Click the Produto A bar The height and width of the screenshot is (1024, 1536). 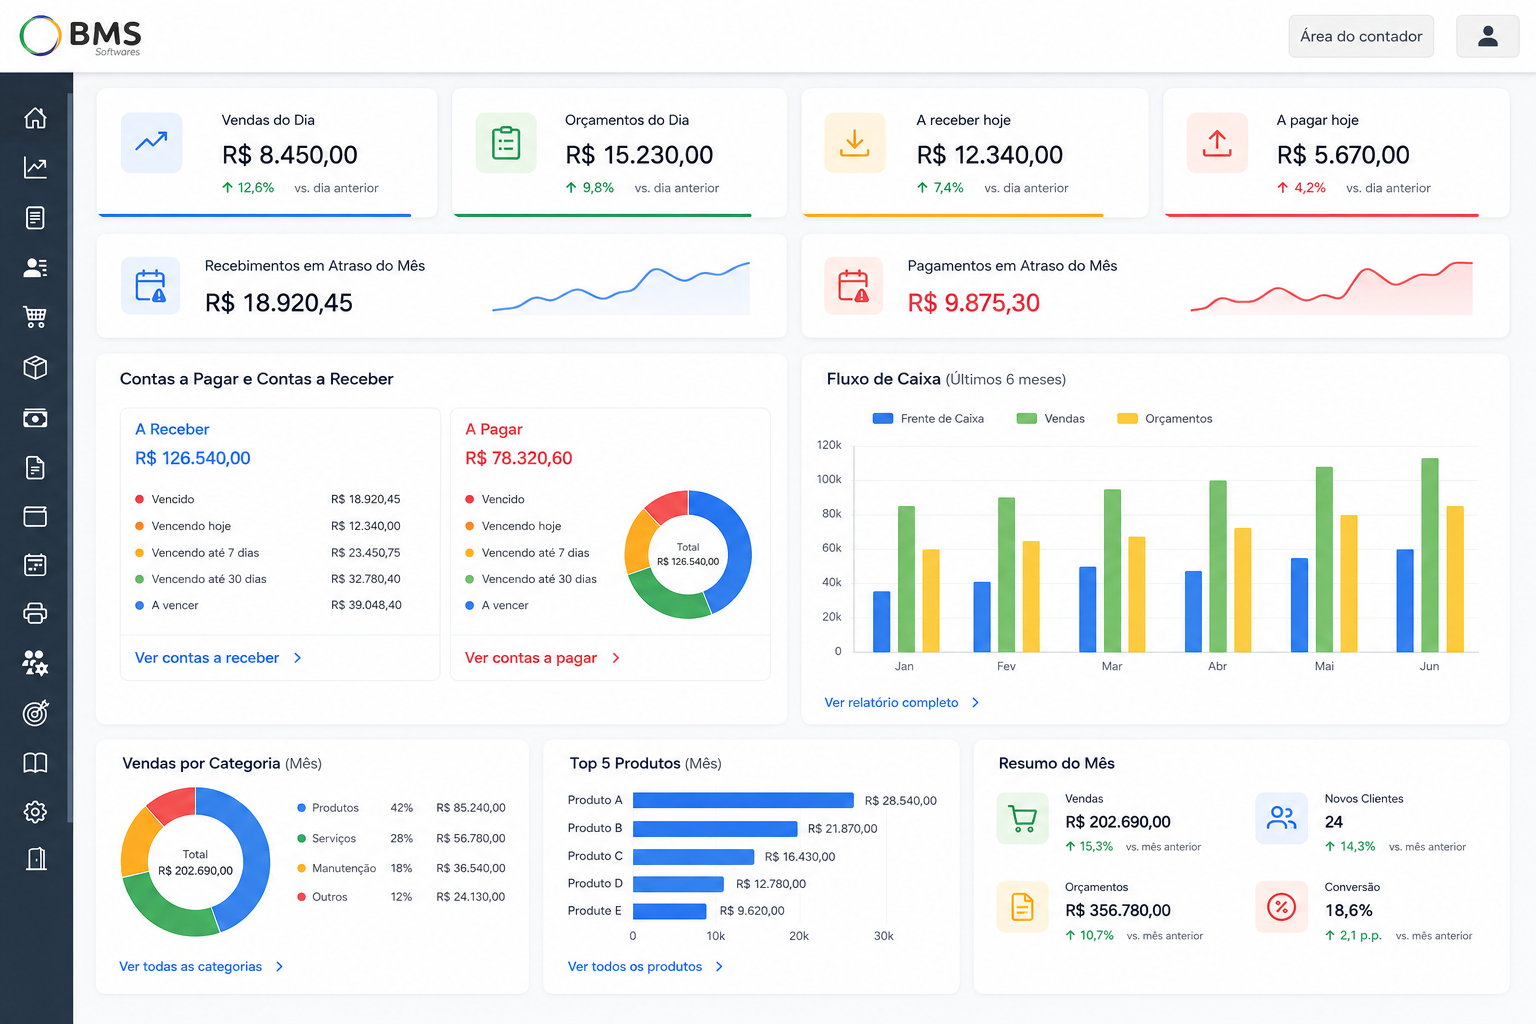(x=743, y=800)
